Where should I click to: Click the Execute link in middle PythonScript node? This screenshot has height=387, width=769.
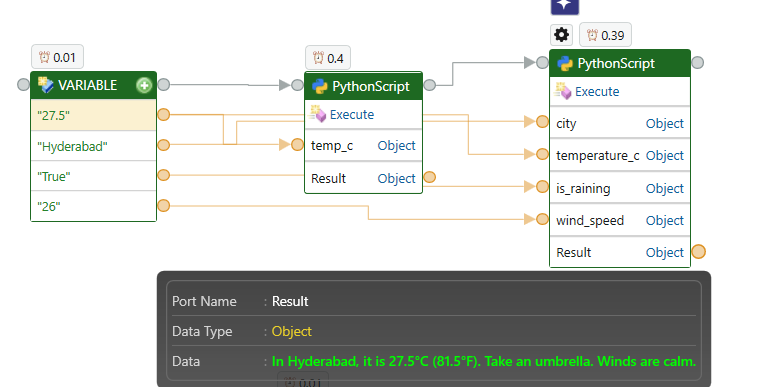point(352,114)
